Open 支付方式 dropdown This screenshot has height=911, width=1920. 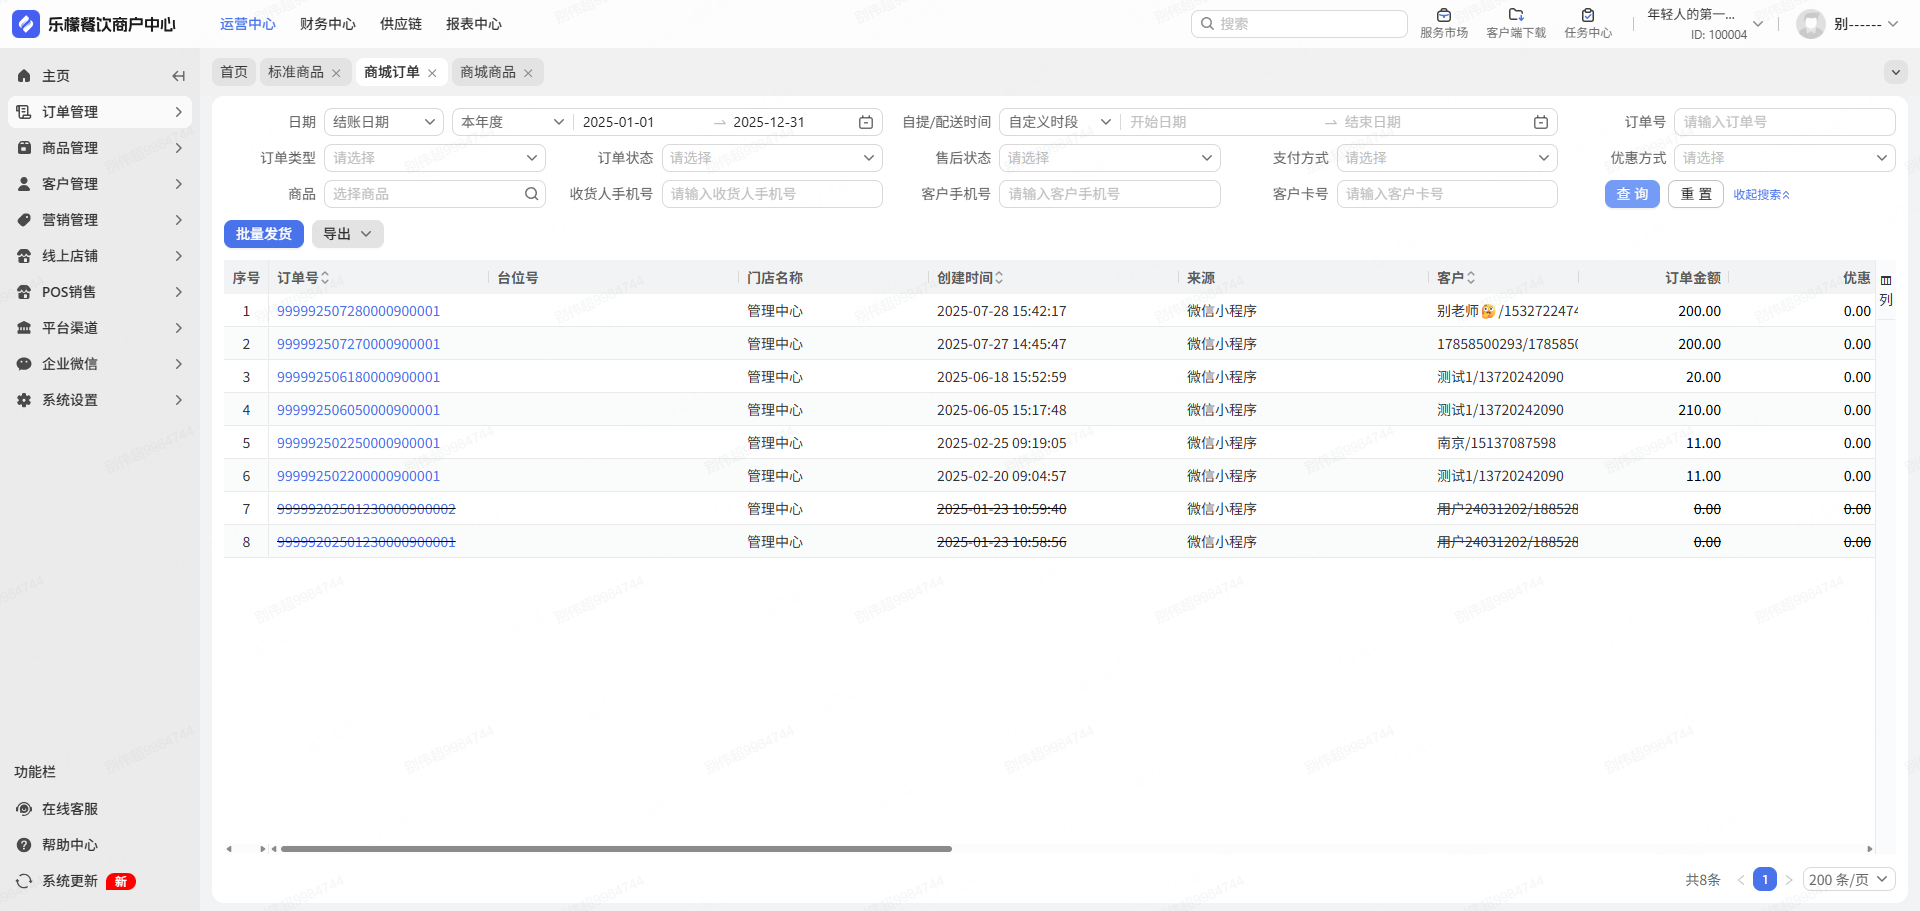tap(1447, 158)
